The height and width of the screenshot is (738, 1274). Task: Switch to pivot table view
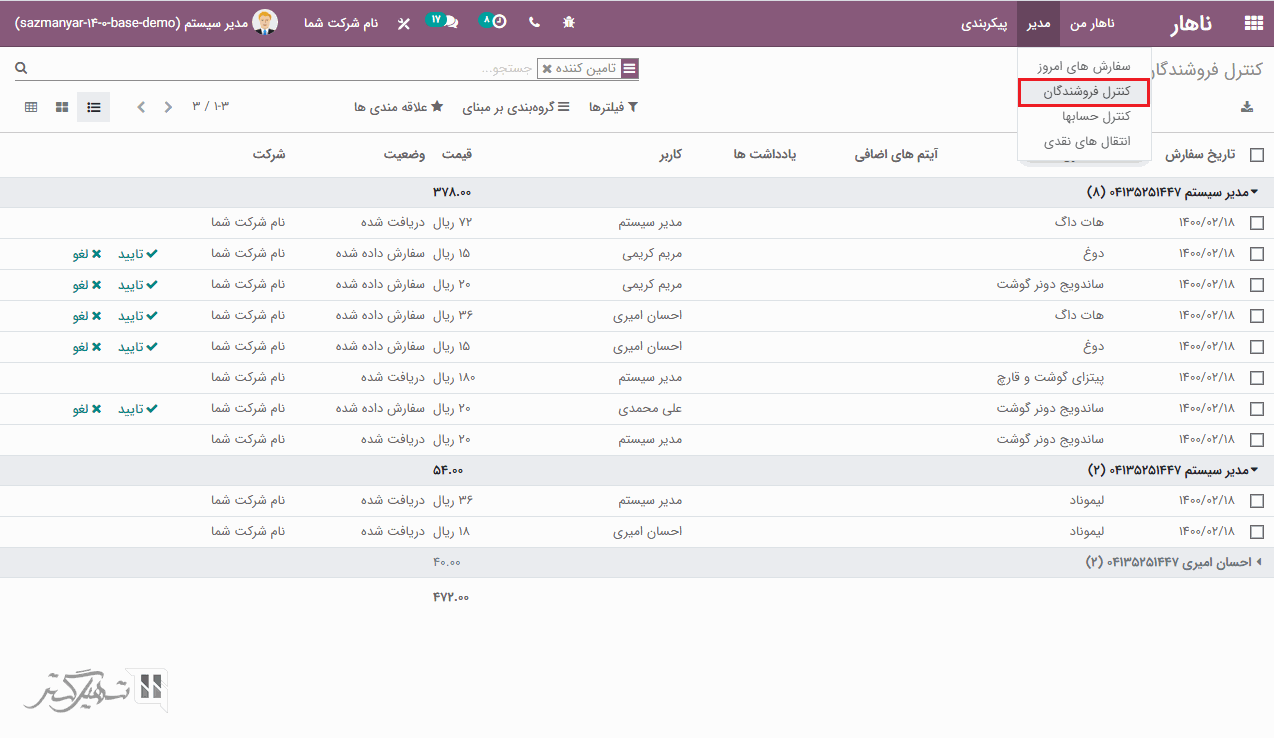[x=31, y=106]
